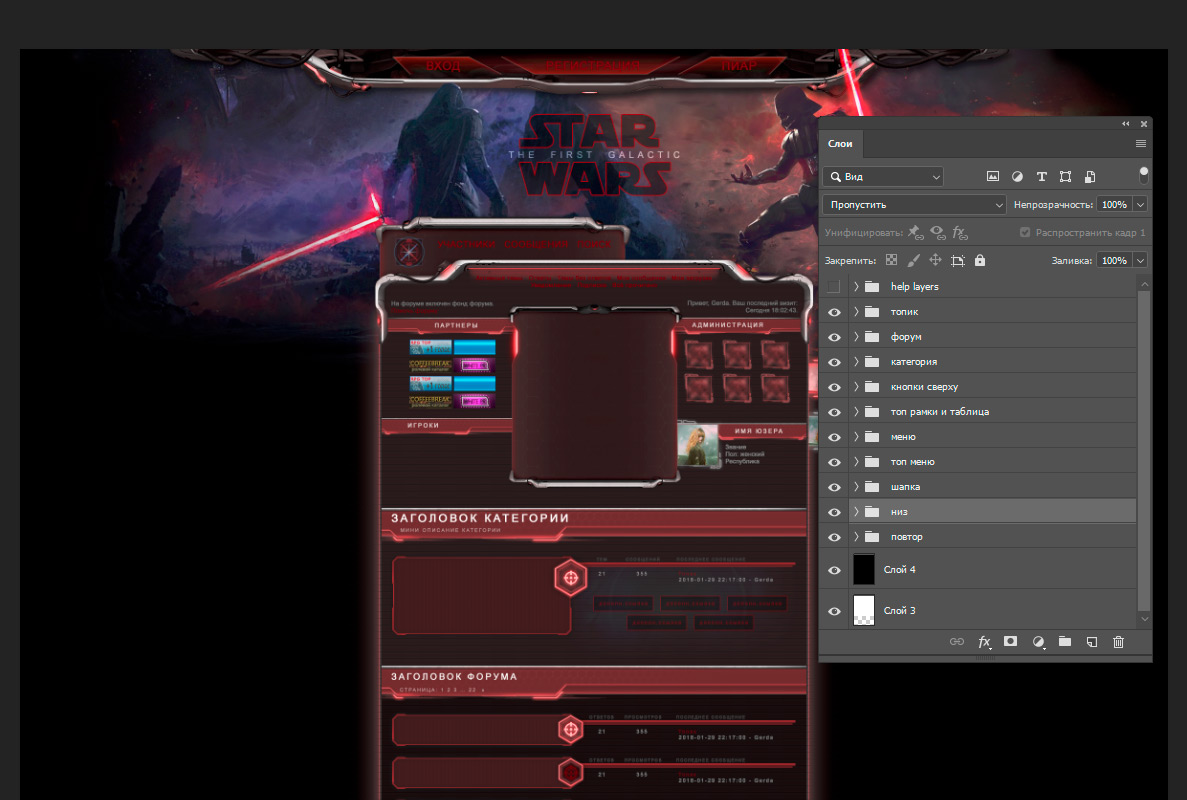This screenshot has height=800, width=1187.
Task: Open the Непрозрачность slider arrow
Action: click(x=1140, y=204)
